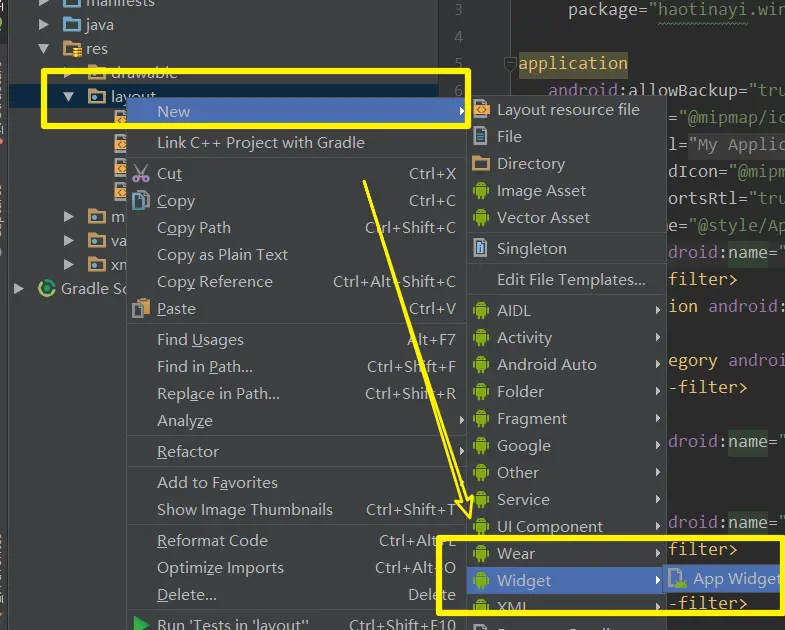
Task: Click the Layout resource file icon
Action: [481, 109]
